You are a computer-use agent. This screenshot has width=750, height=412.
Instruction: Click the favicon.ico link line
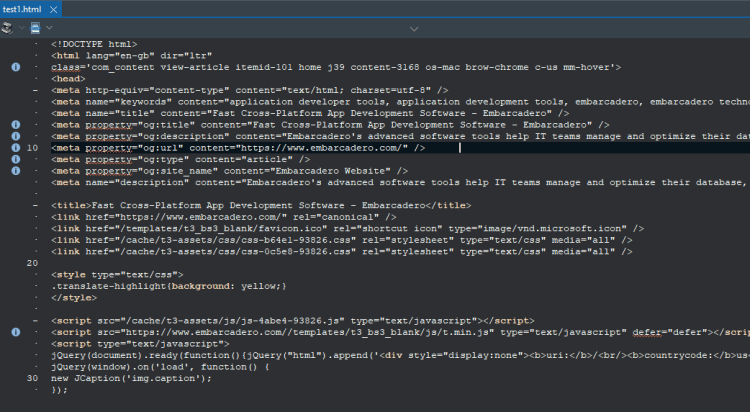point(347,228)
